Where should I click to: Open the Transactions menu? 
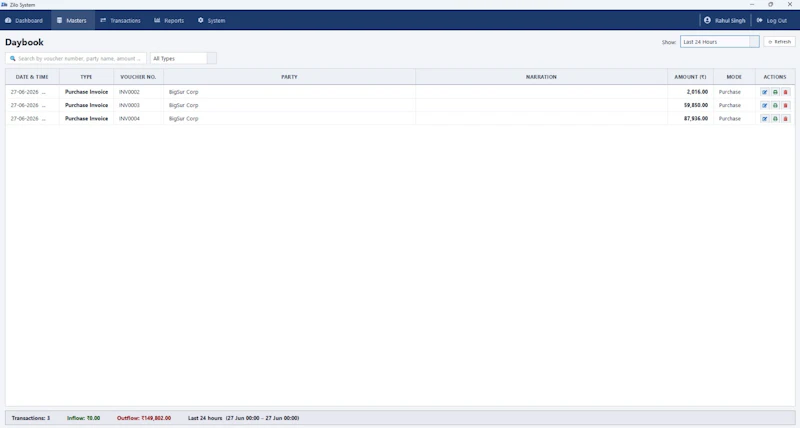[x=120, y=20]
